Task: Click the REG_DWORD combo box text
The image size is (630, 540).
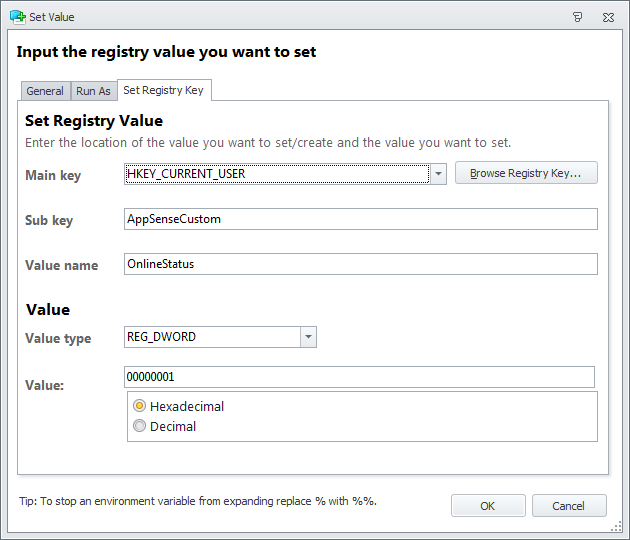Action: click(211, 337)
